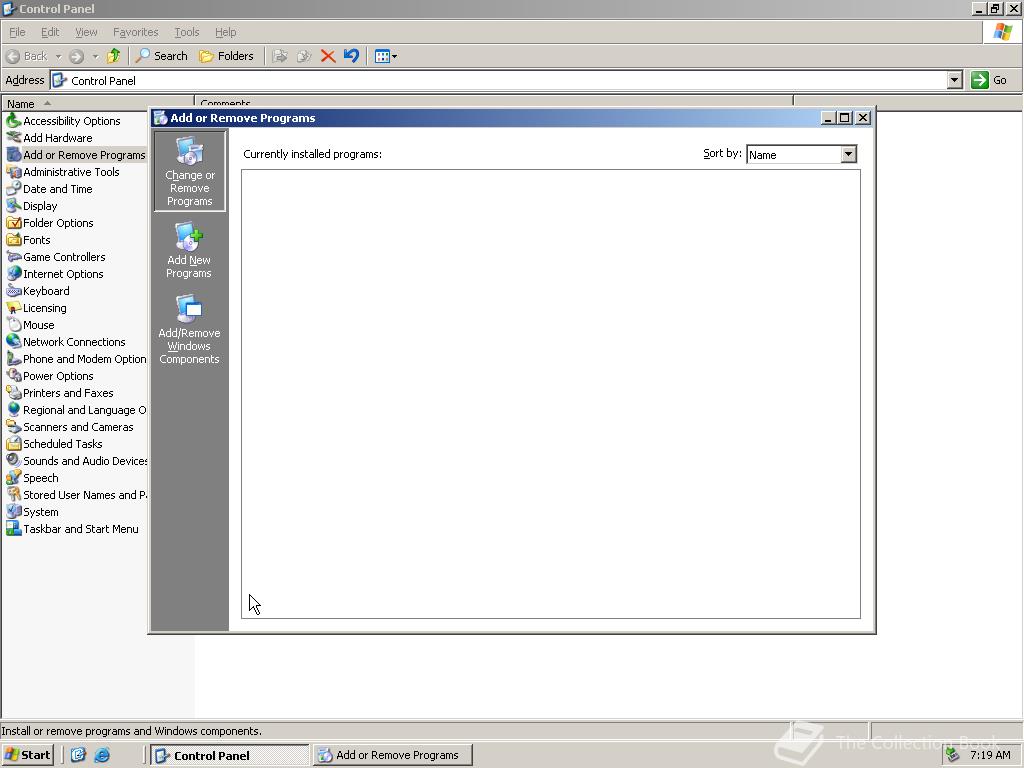
Task: Open System properties item
Action: [33, 511]
